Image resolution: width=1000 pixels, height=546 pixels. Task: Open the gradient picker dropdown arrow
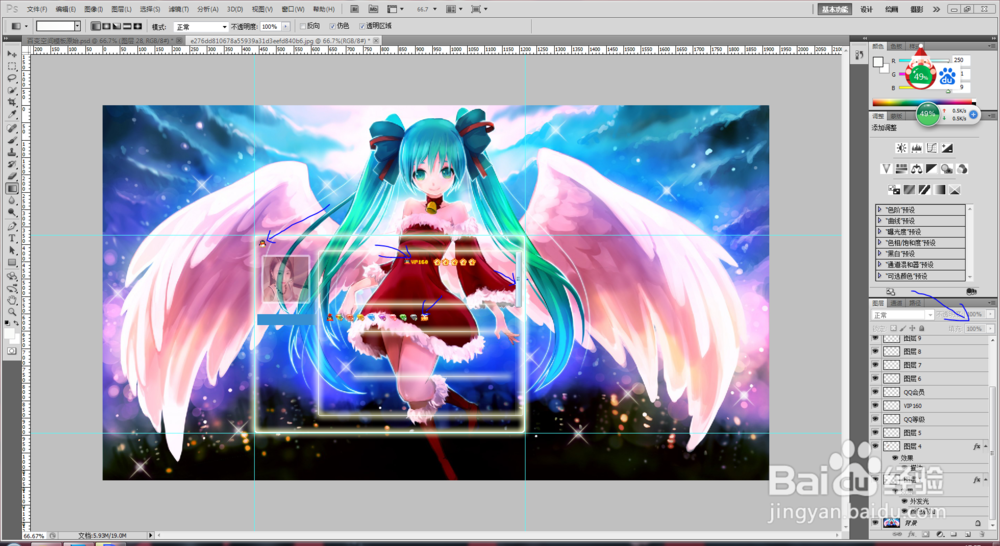coord(77,26)
